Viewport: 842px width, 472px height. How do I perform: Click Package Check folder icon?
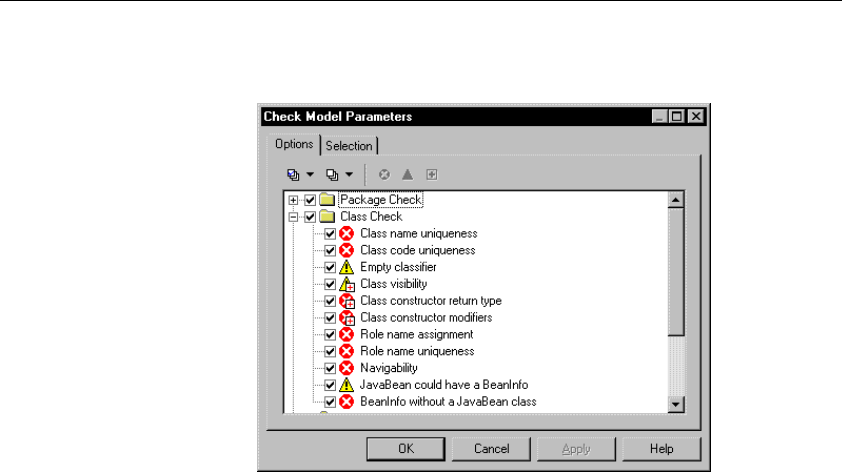point(327,200)
